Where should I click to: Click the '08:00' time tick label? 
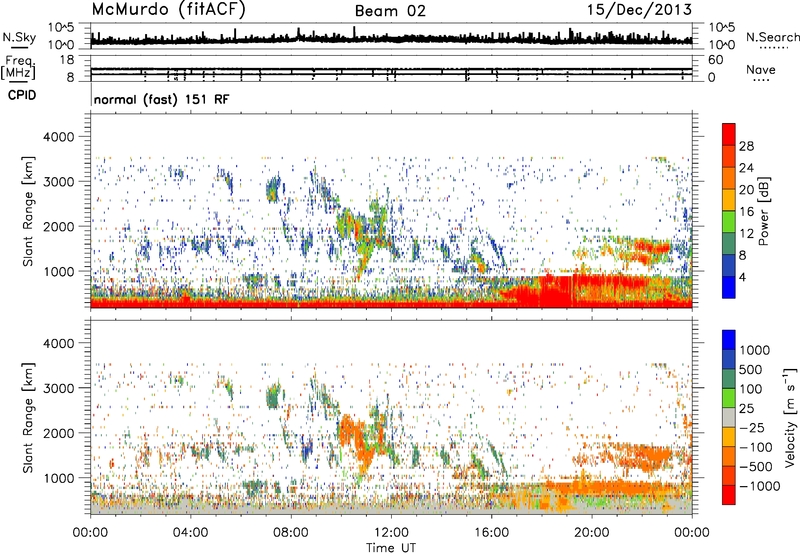coord(291,533)
